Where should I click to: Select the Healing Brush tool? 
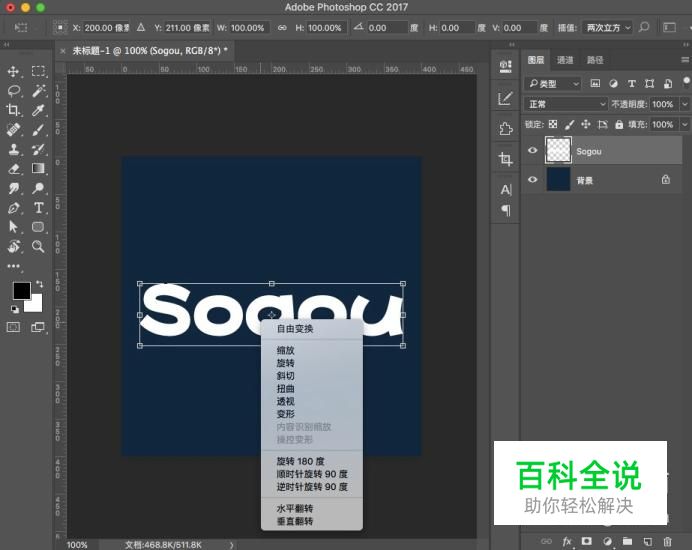(x=13, y=130)
